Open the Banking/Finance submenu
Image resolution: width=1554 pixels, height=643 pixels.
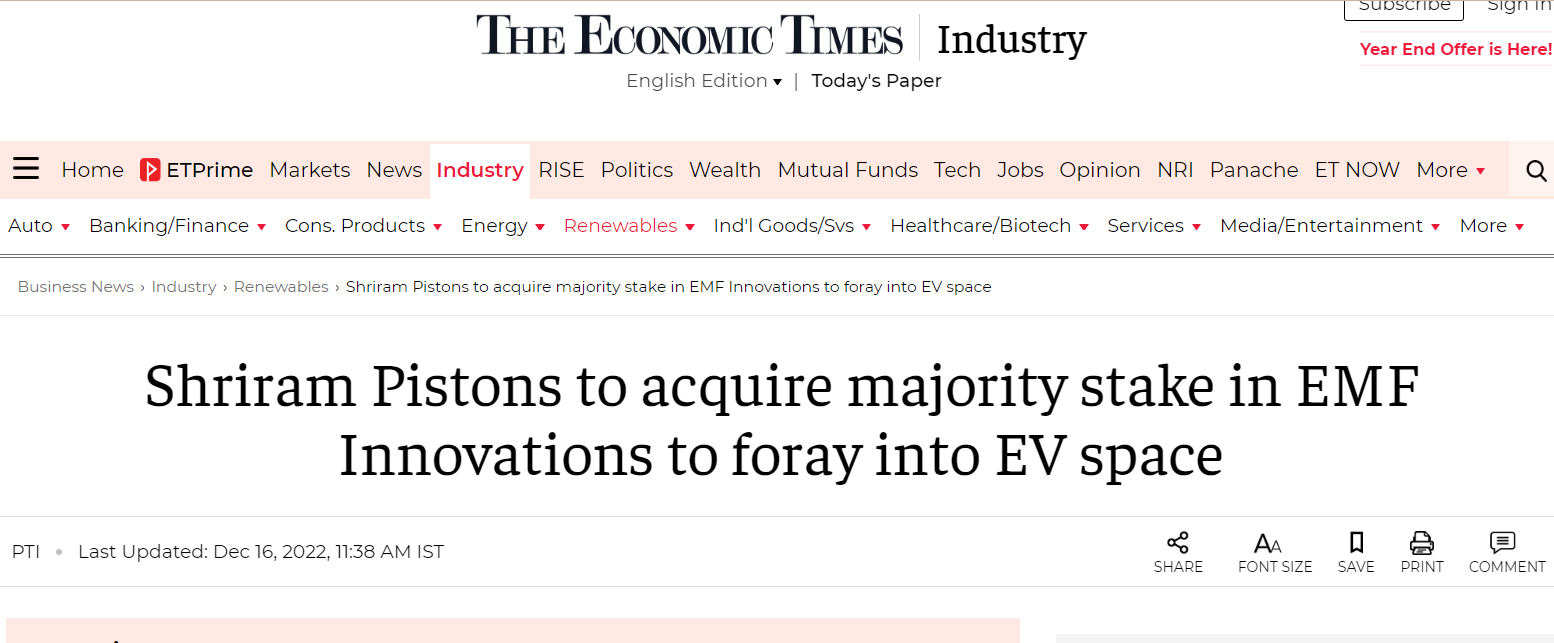177,226
